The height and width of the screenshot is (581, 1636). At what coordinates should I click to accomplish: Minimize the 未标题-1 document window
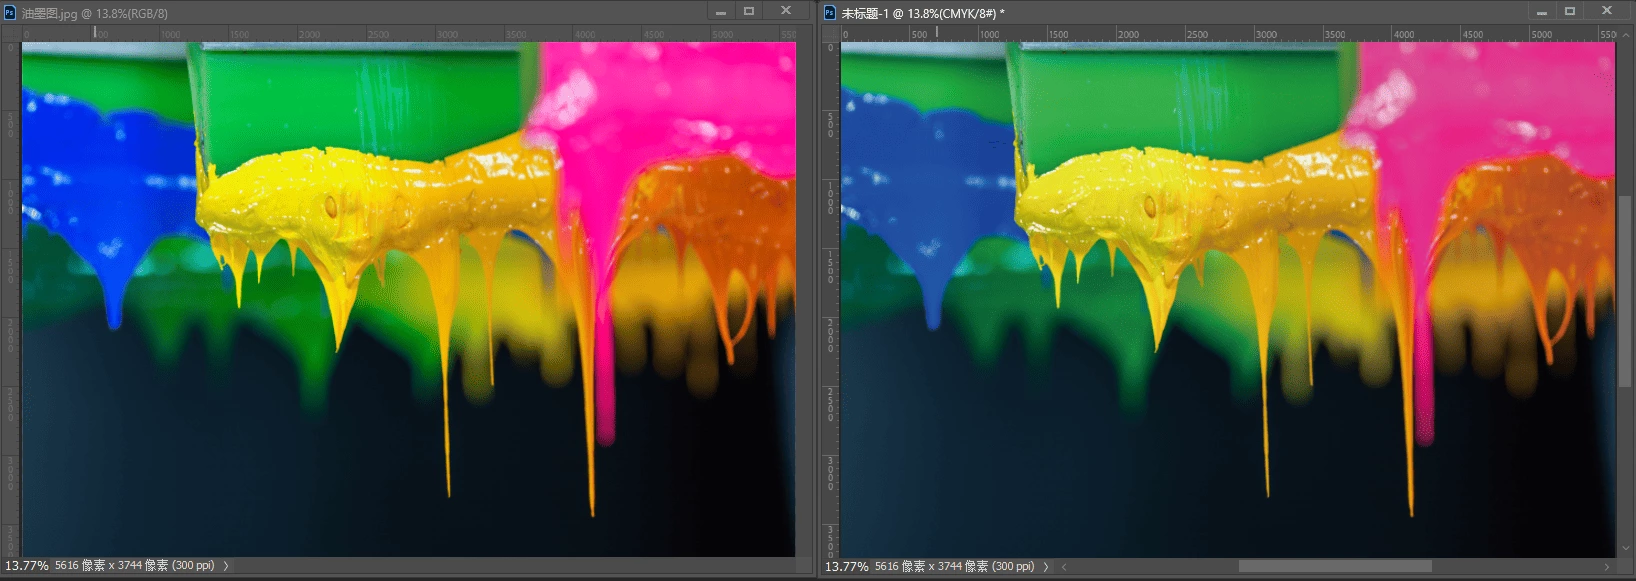[x=1542, y=11]
